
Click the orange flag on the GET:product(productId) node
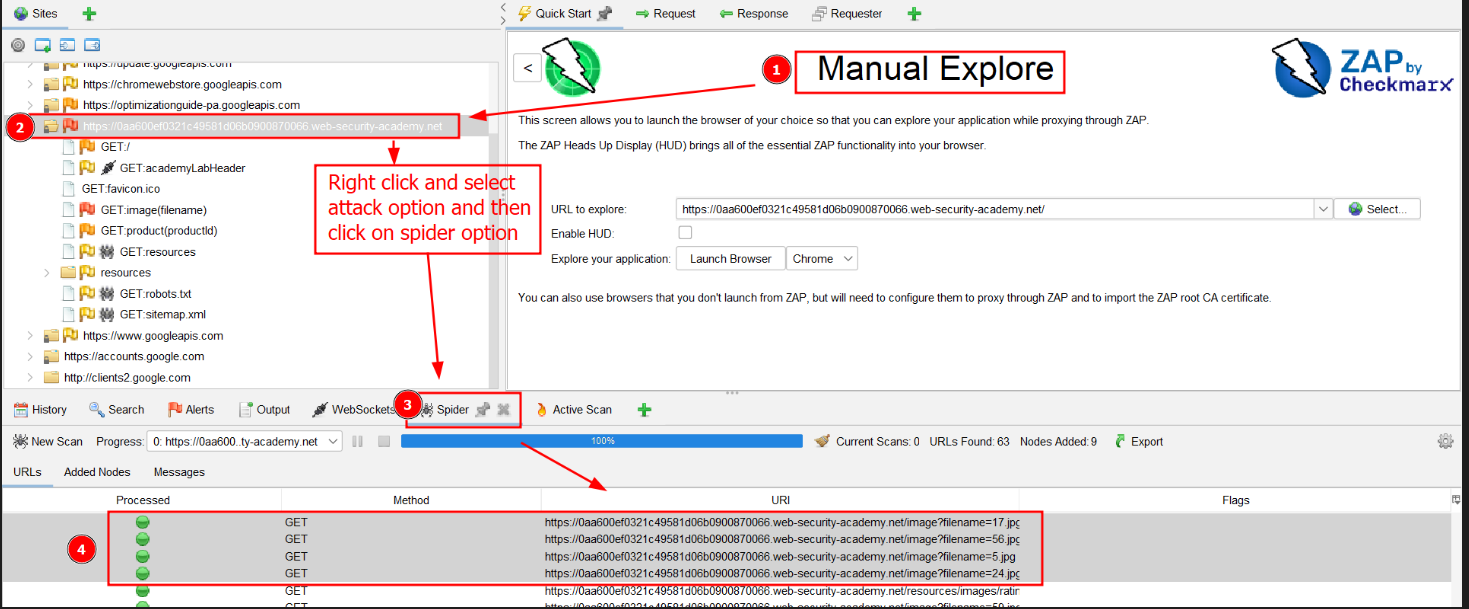[x=88, y=231]
